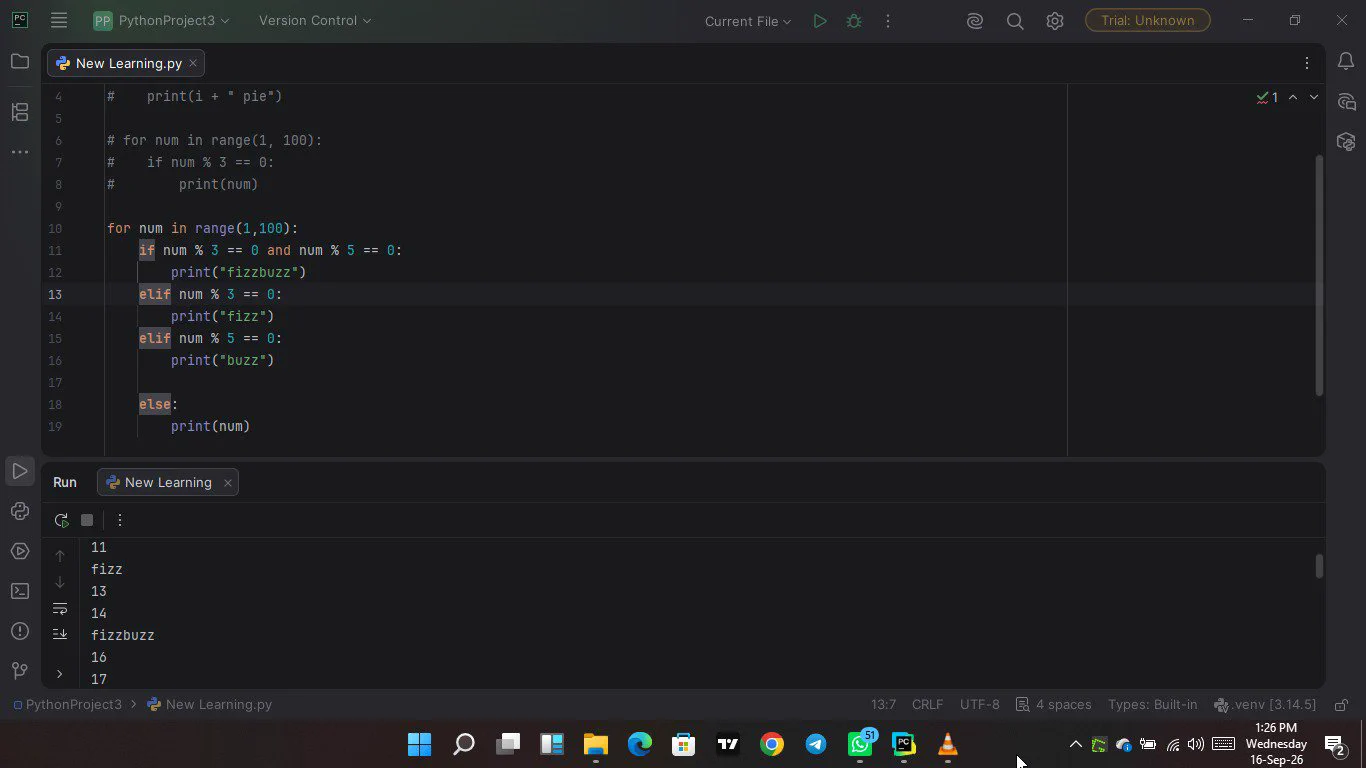Click the editor vertical scrollbar
This screenshot has width=1366, height=768.
point(1319,275)
